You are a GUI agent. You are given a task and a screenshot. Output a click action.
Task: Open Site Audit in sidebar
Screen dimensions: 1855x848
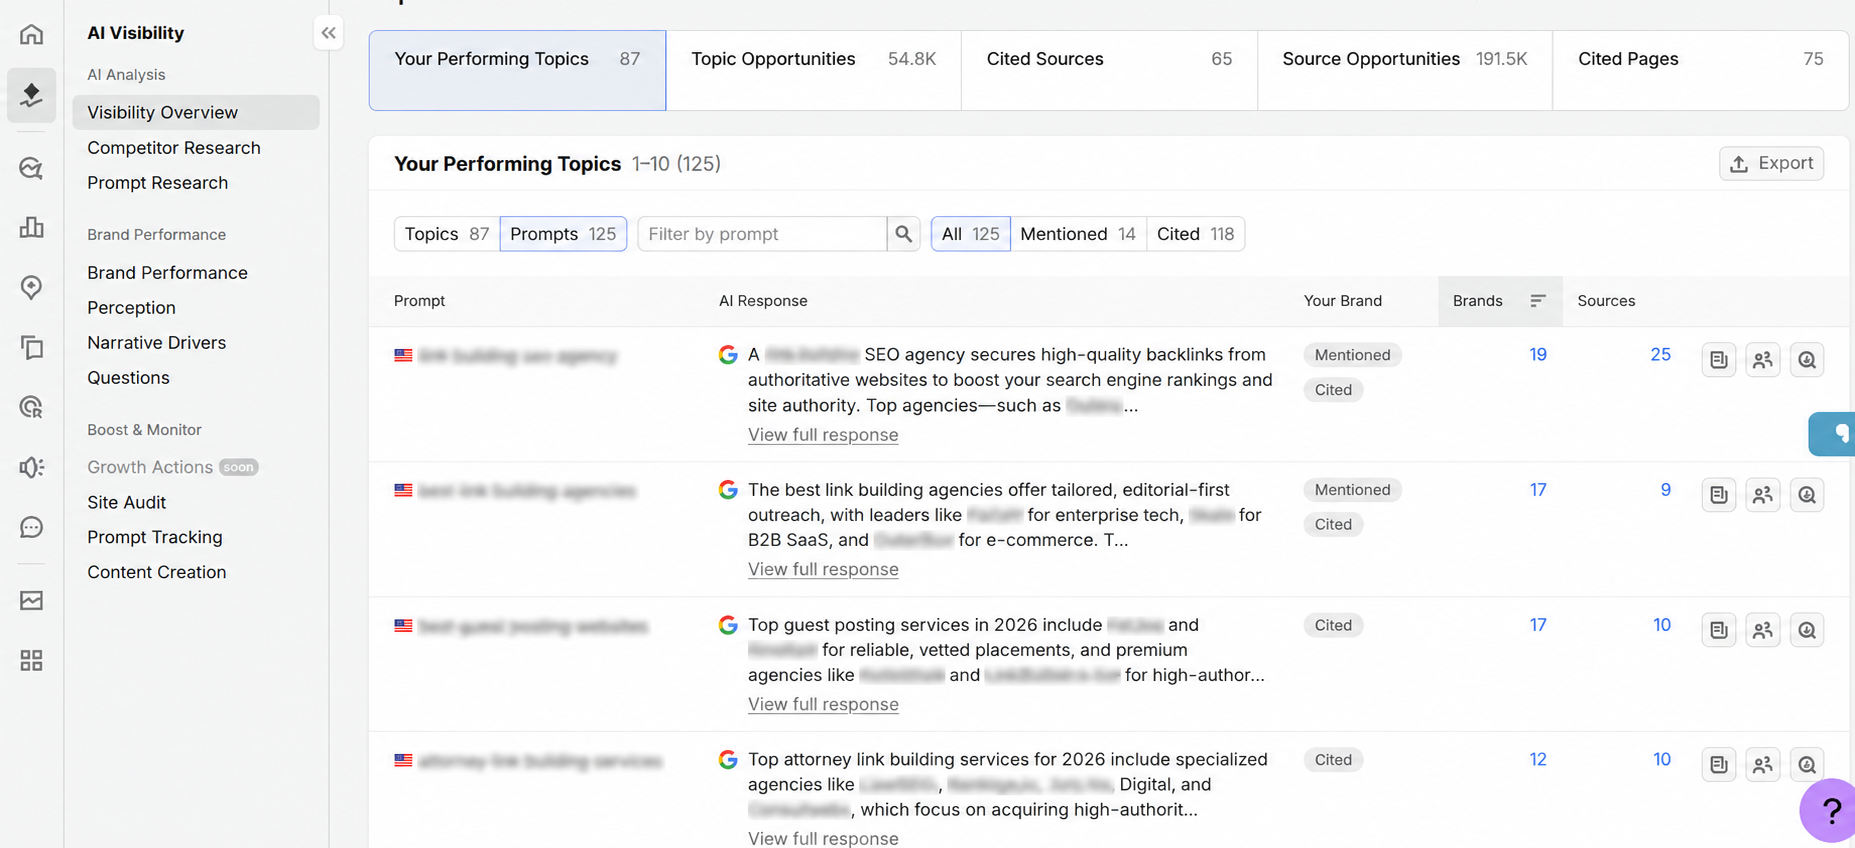pyautogui.click(x=127, y=502)
